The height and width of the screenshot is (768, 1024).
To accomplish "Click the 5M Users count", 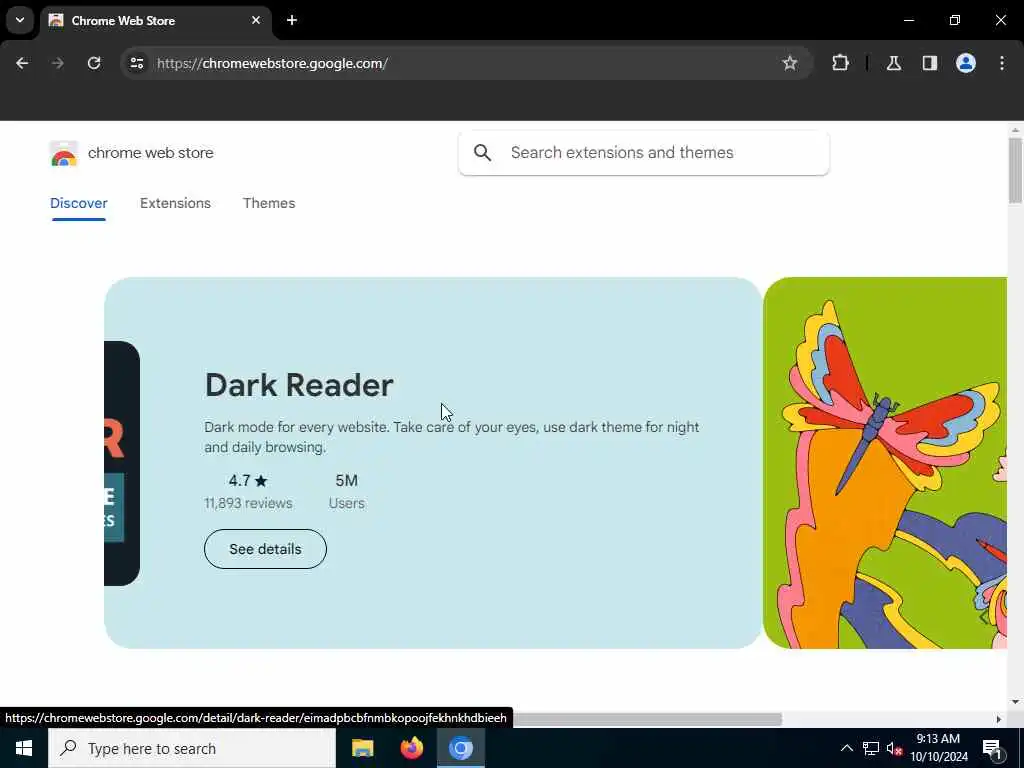I will (x=347, y=492).
